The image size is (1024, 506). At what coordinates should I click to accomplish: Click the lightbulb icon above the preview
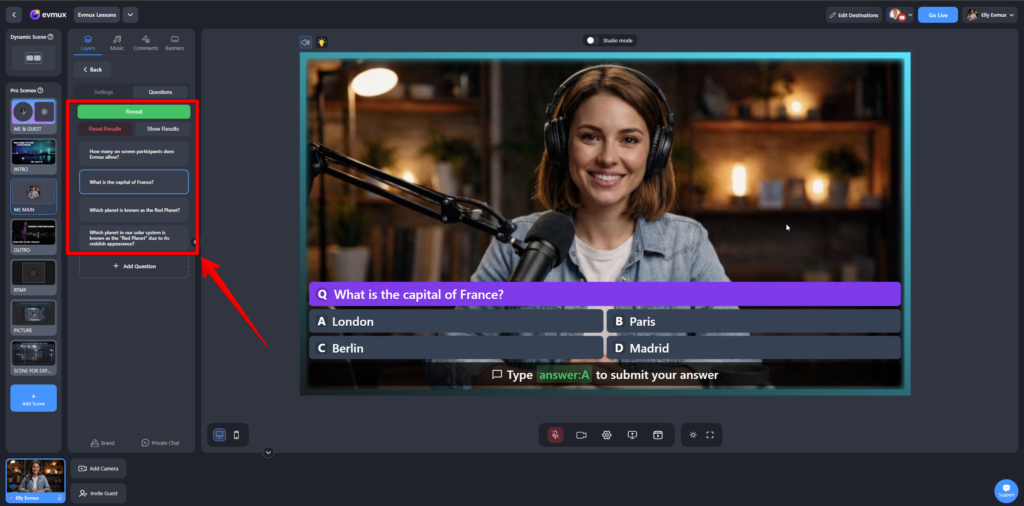[x=322, y=42]
